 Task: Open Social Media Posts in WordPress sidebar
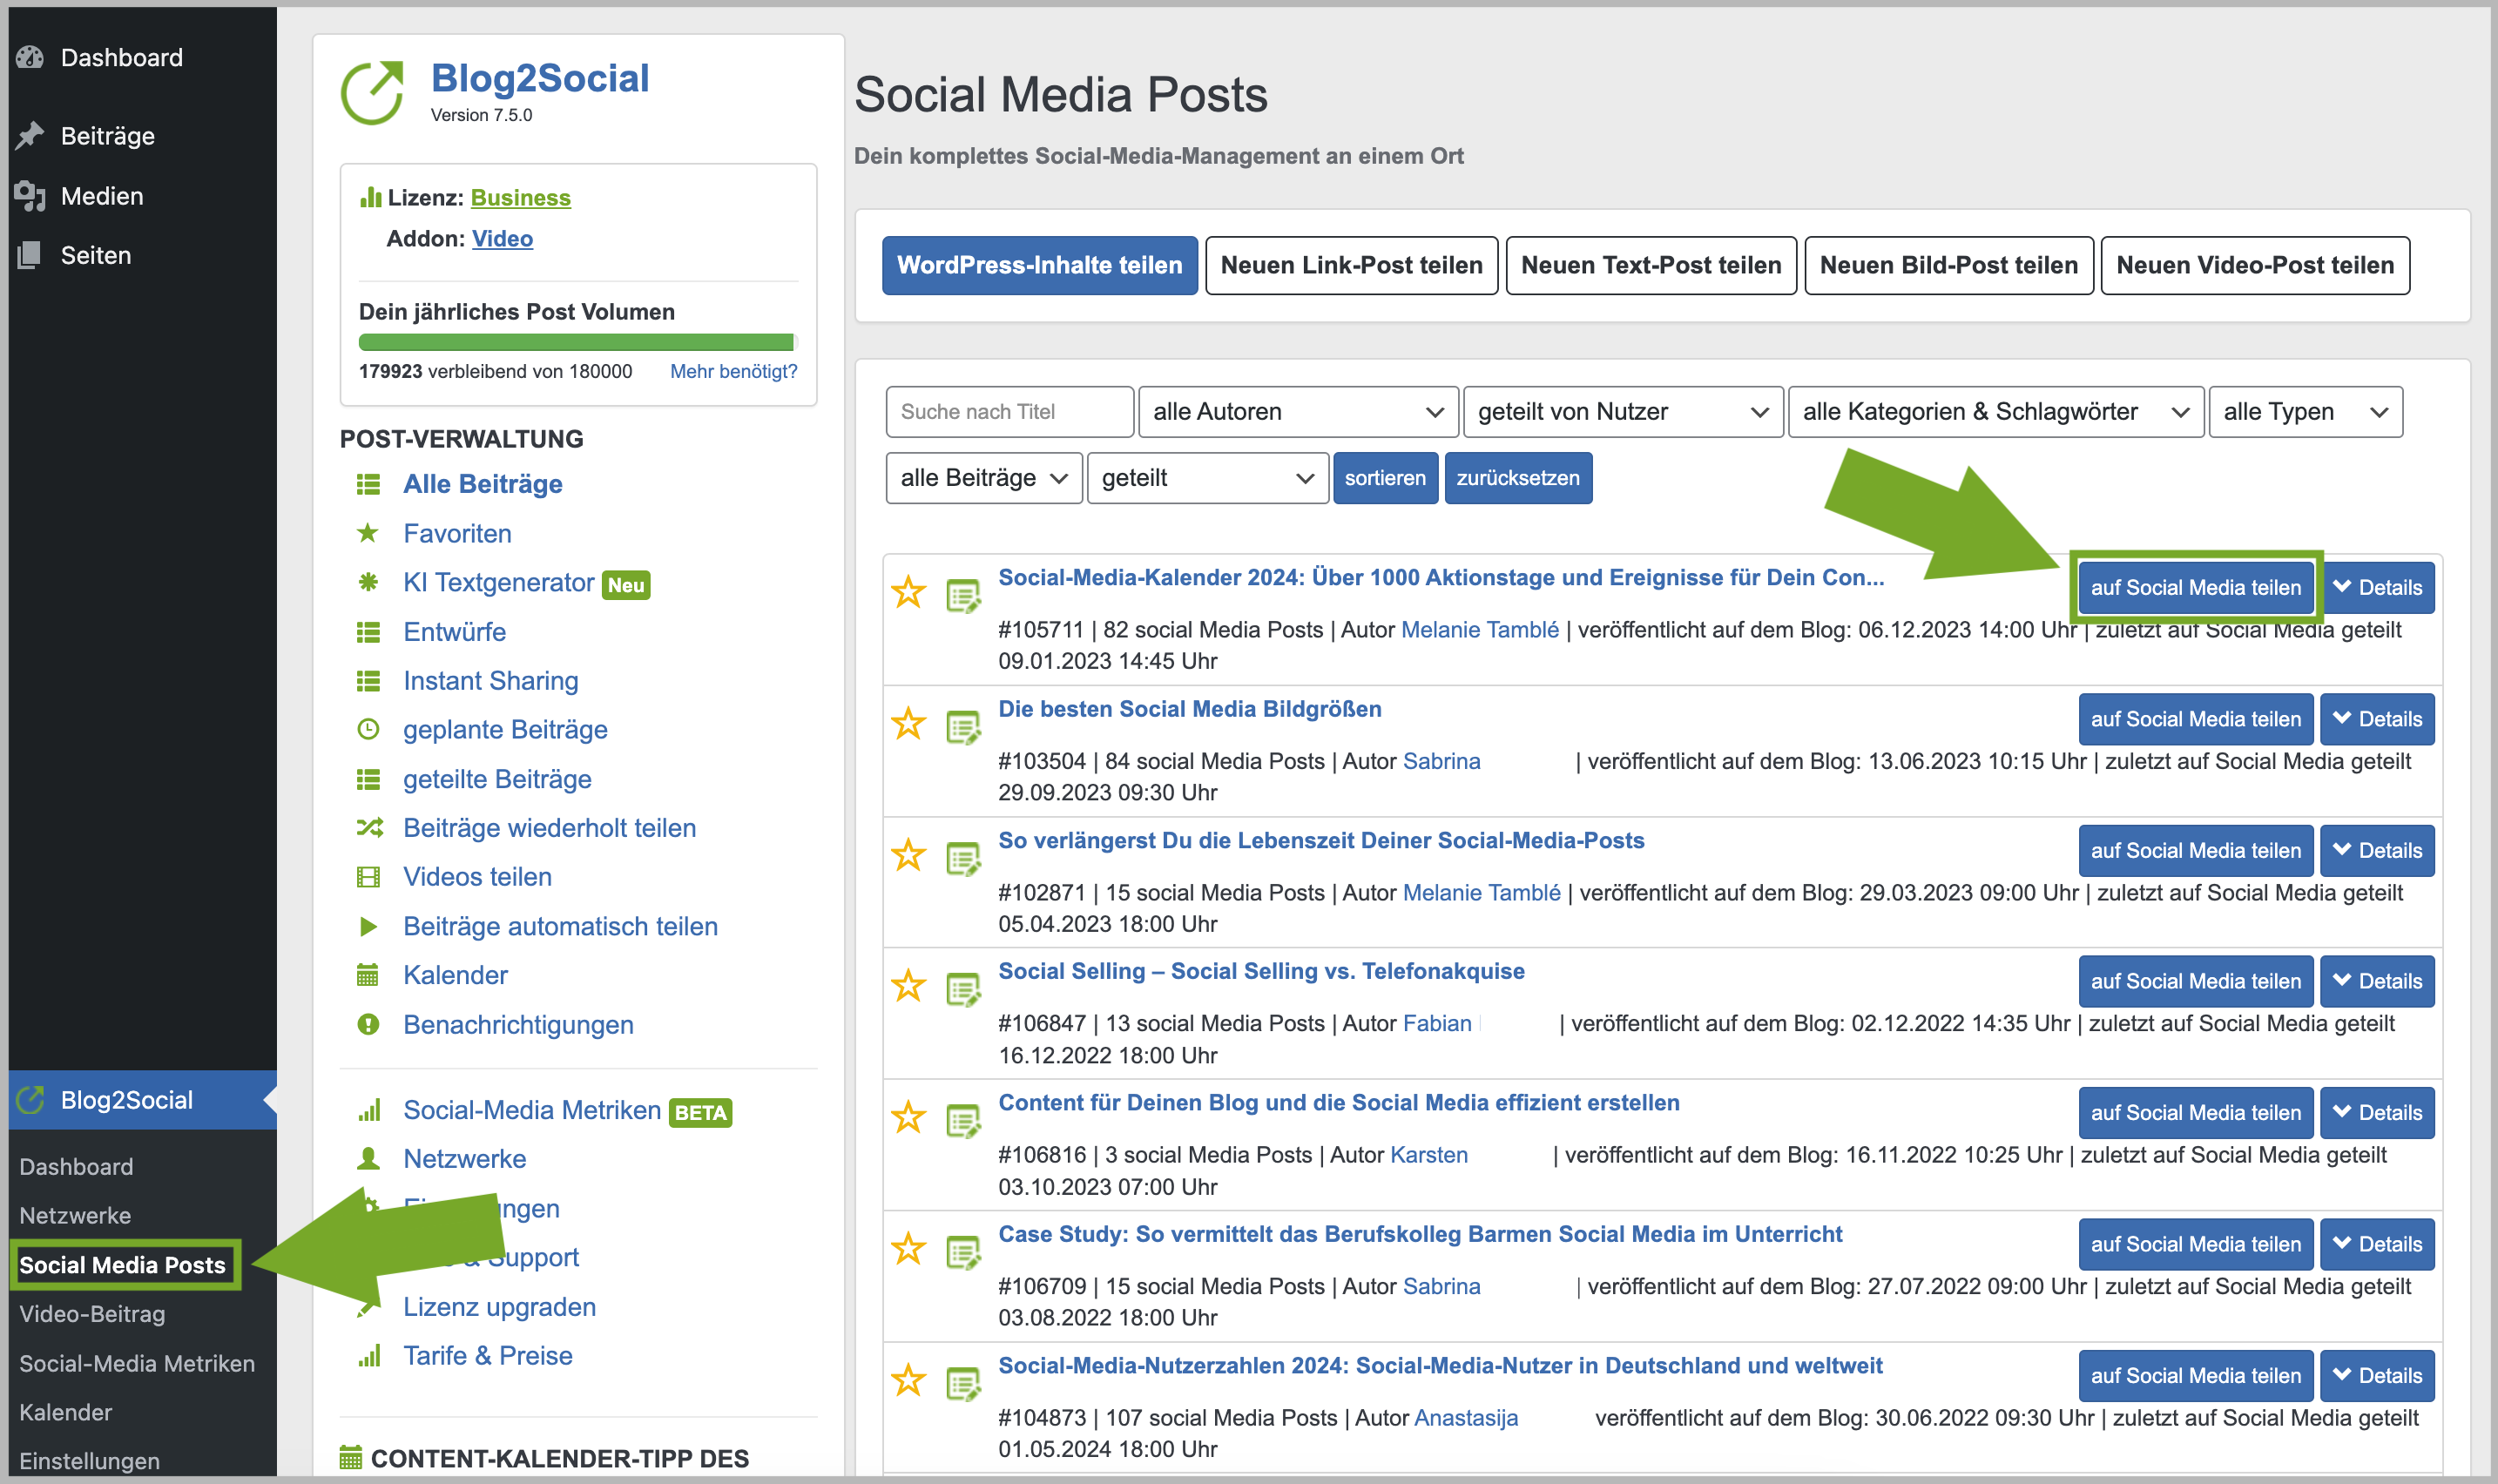(x=123, y=1265)
